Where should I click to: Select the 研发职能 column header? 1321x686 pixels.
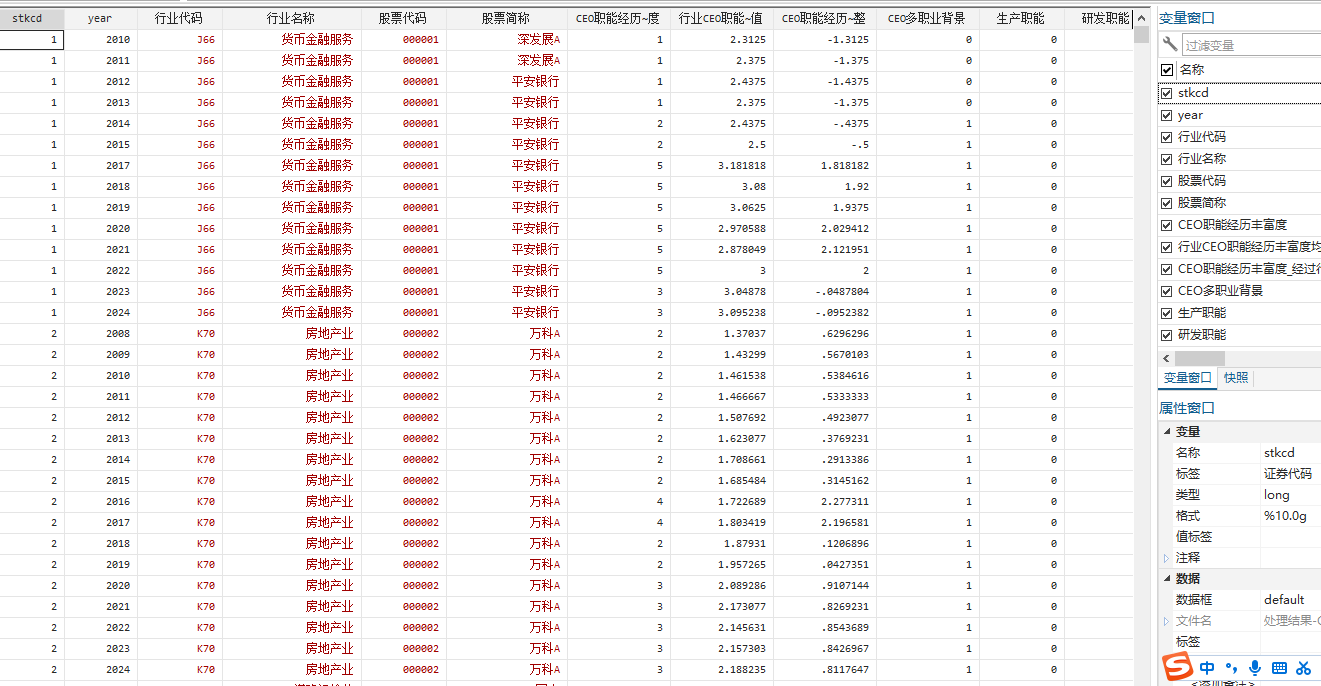pyautogui.click(x=1100, y=18)
